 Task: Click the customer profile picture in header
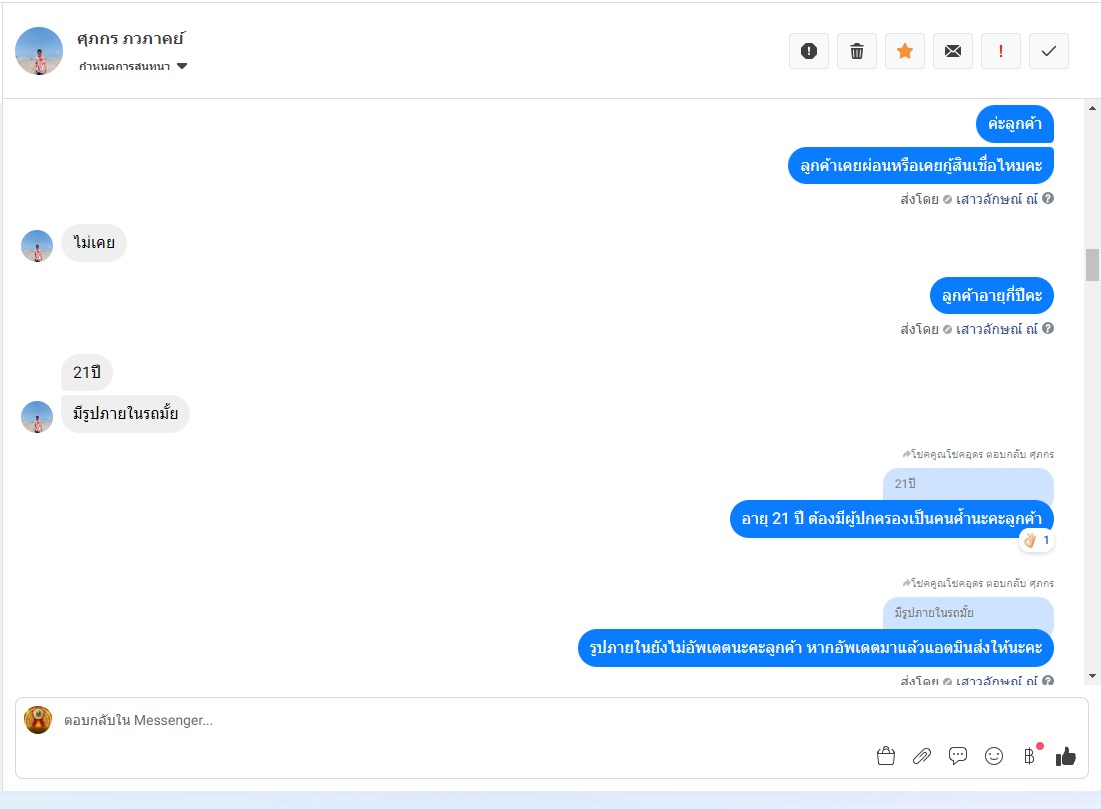pos(39,51)
